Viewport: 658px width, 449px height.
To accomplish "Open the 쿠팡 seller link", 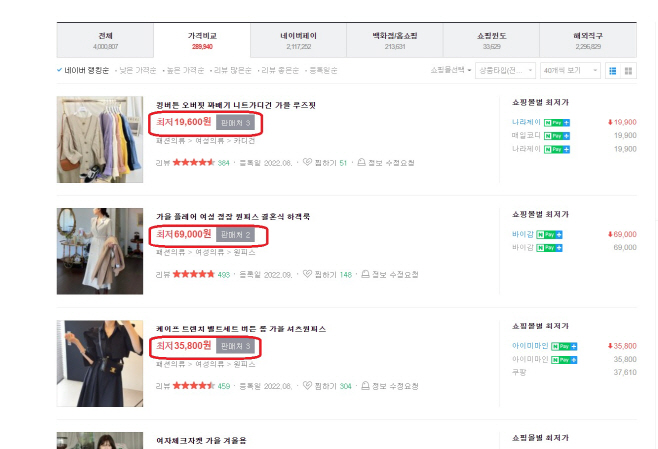I will (x=519, y=372).
